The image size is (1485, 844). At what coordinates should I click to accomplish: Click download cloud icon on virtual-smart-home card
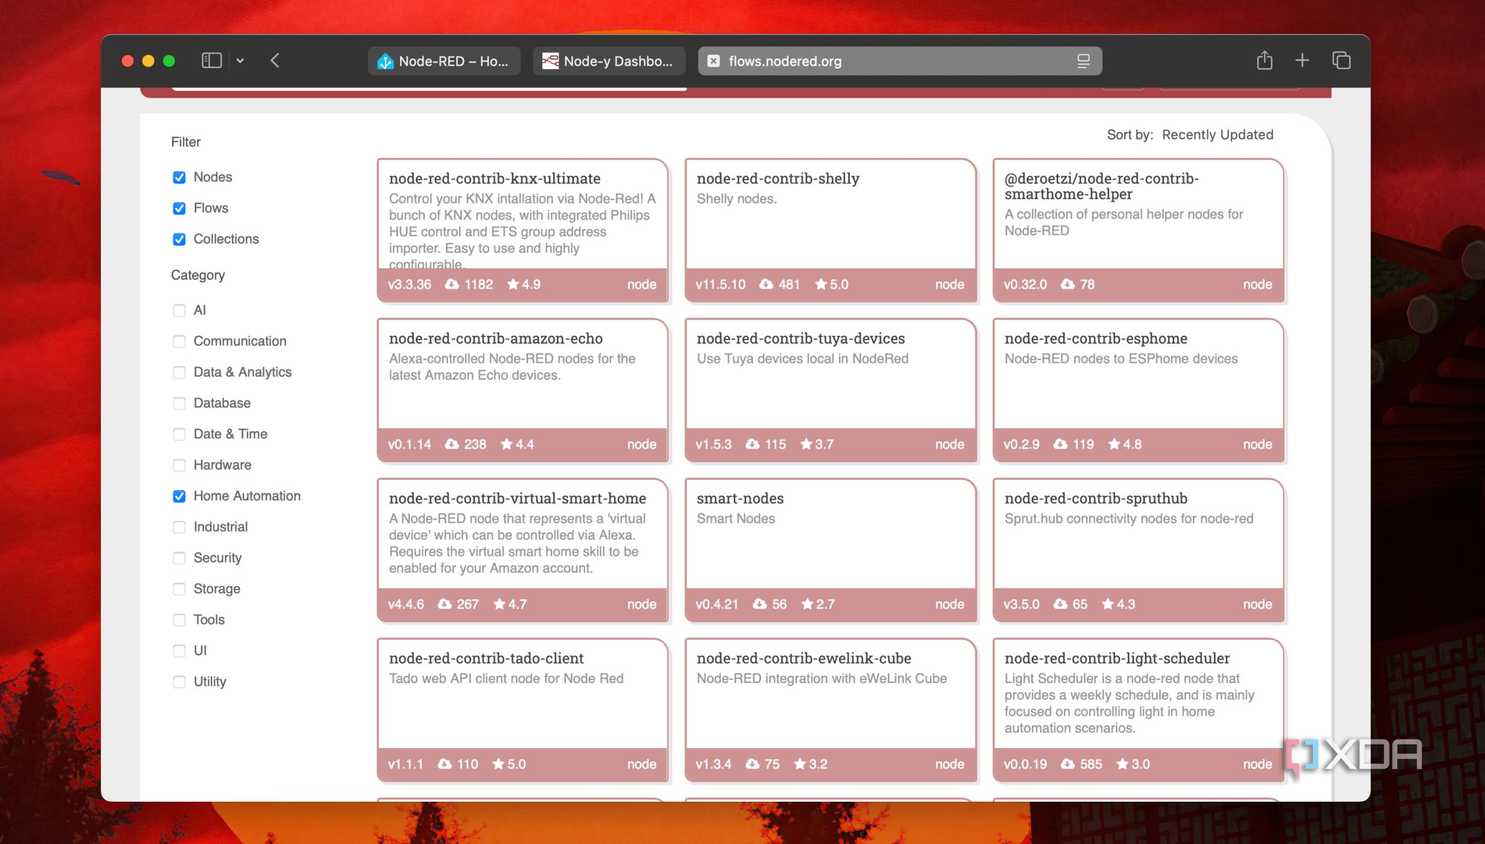pos(445,604)
